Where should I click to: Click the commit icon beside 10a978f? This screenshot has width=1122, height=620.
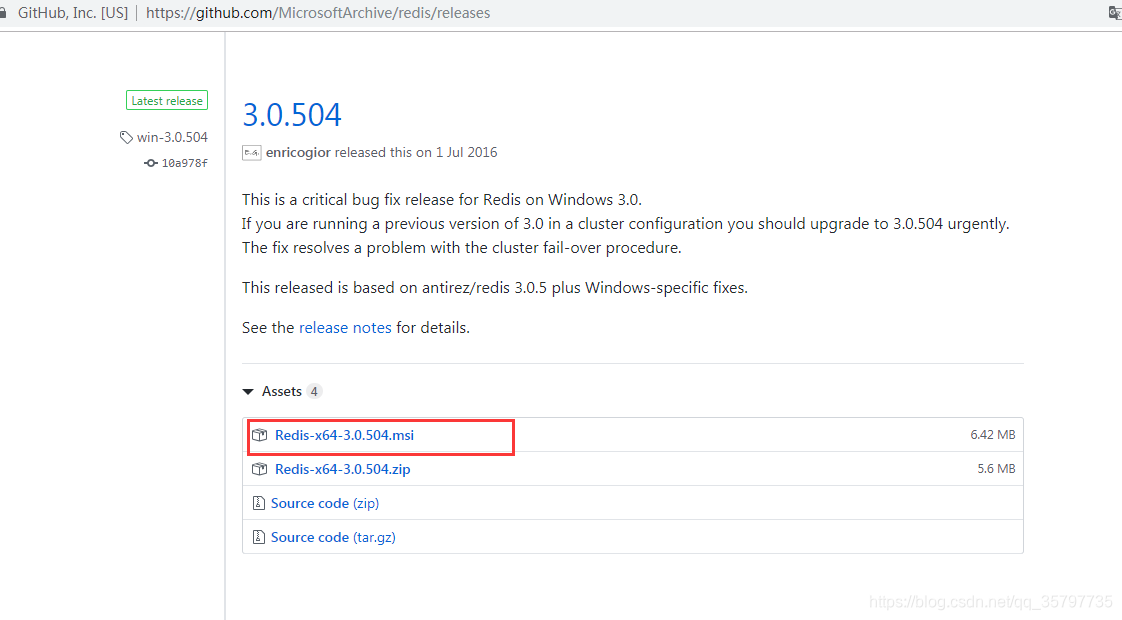coord(150,163)
